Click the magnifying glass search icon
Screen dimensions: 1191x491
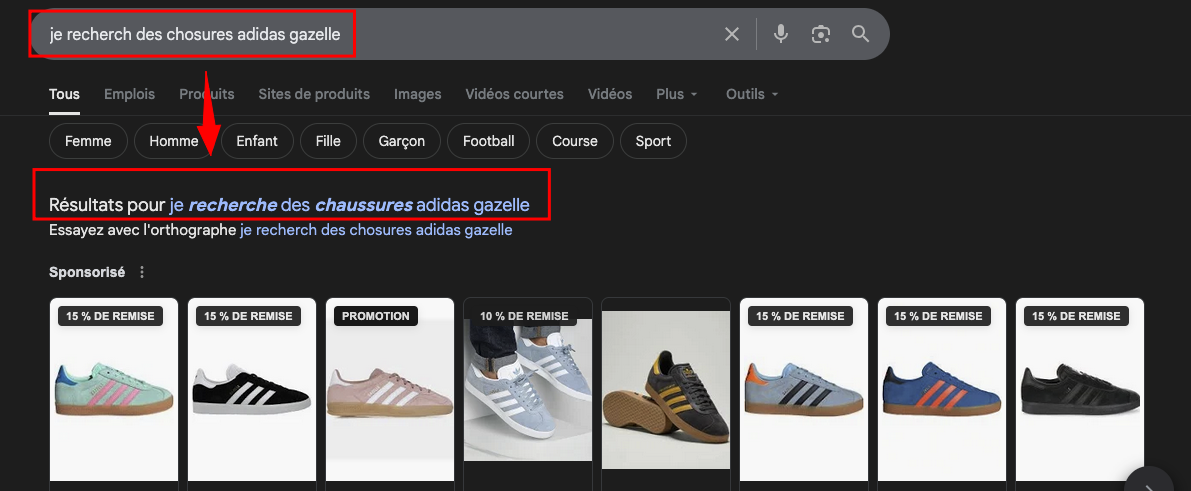pos(860,35)
